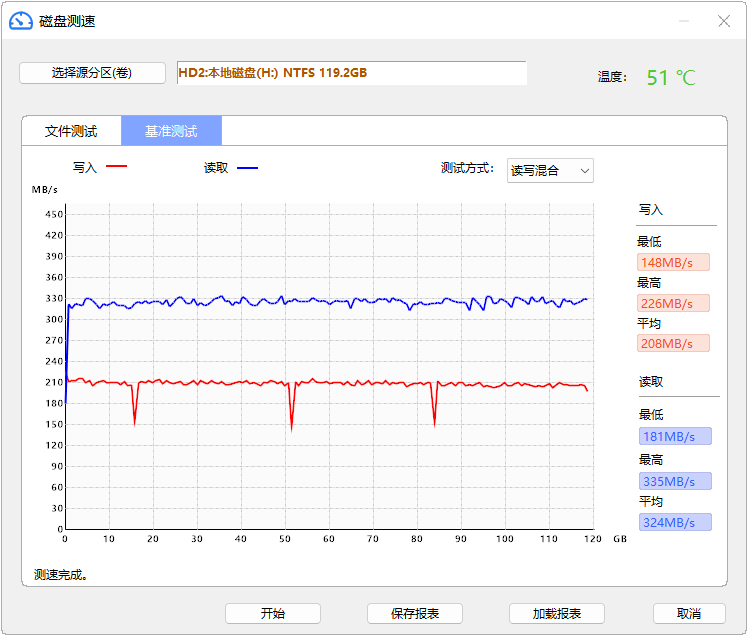Click the 保存报表 button

pos(415,613)
